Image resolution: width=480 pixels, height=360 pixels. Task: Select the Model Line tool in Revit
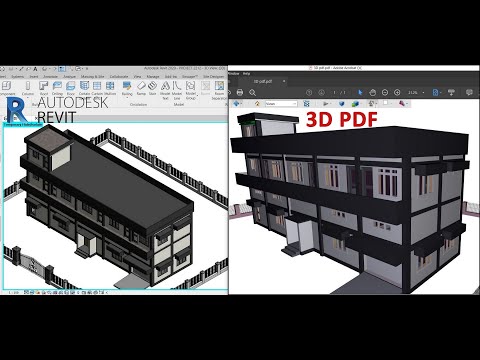coord(177,91)
